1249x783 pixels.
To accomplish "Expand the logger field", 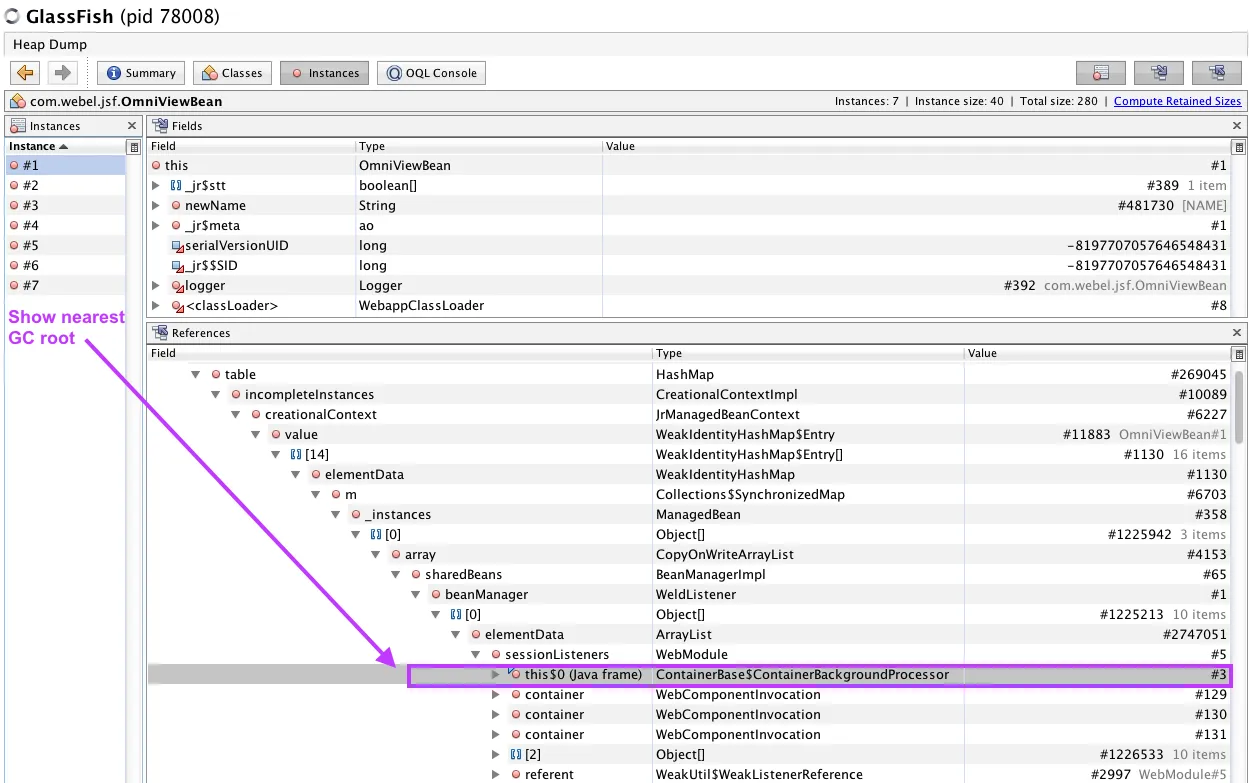I will [156, 285].
